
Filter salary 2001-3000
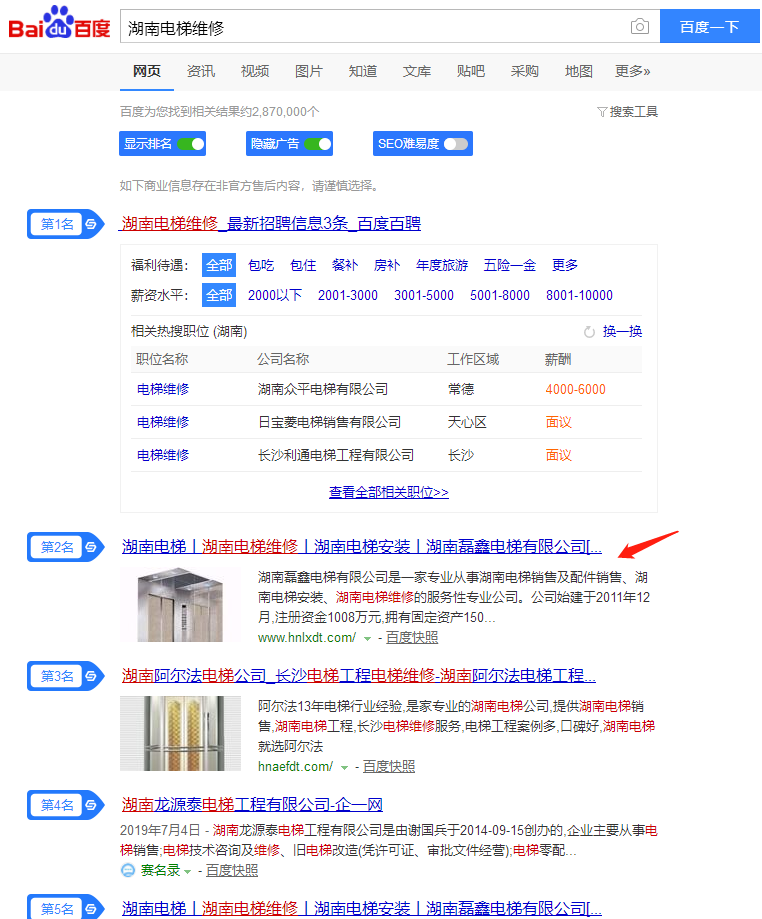tap(348, 295)
